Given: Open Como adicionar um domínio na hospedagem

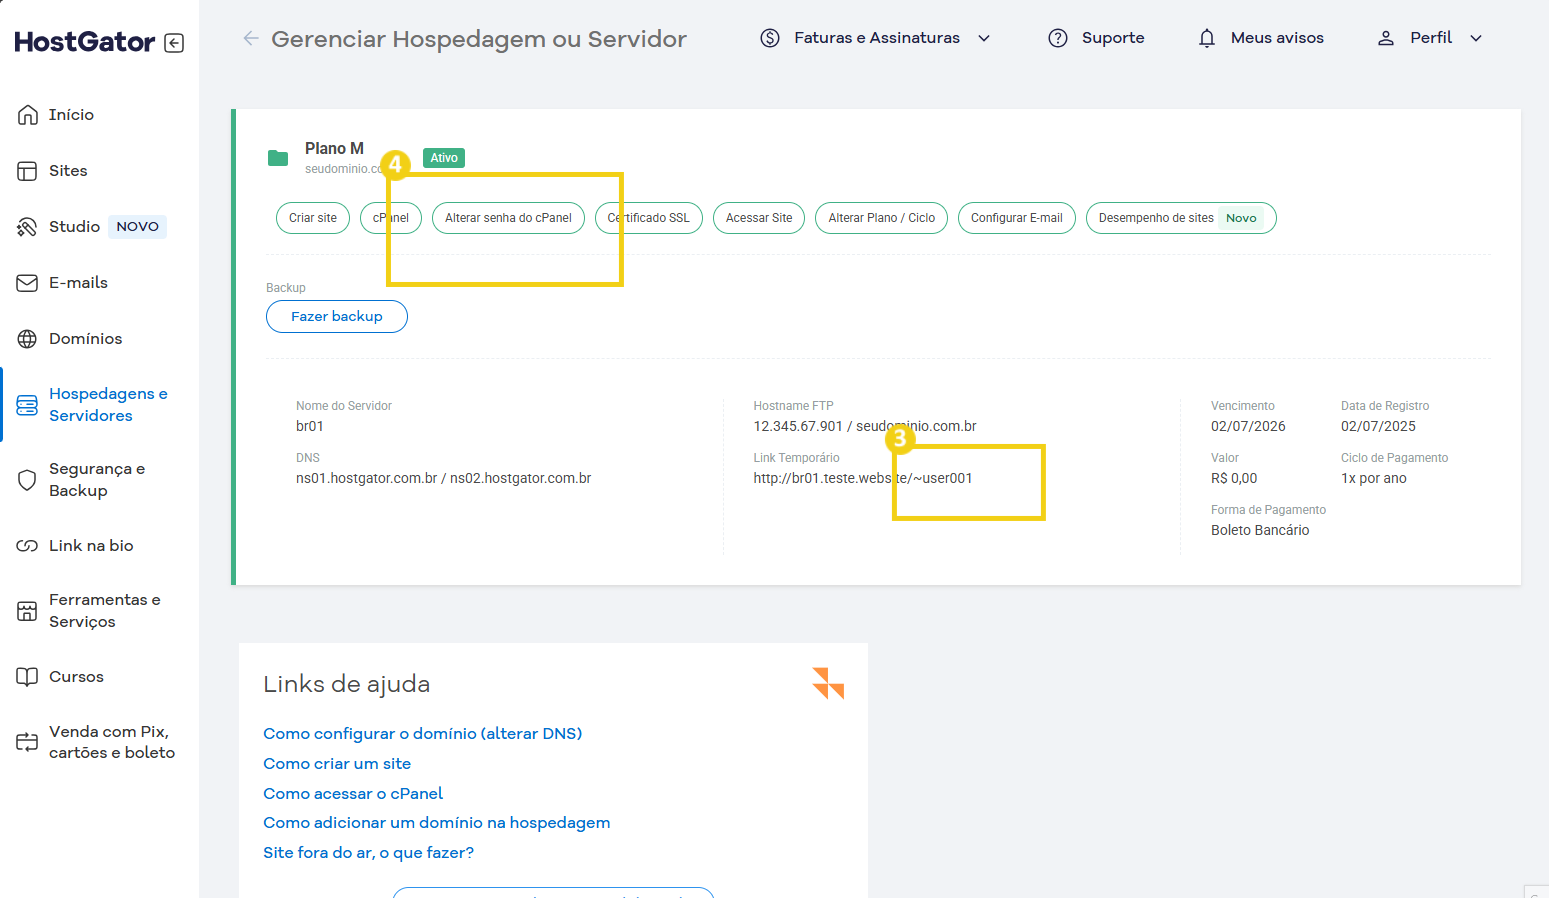Looking at the screenshot, I should [x=437, y=823].
